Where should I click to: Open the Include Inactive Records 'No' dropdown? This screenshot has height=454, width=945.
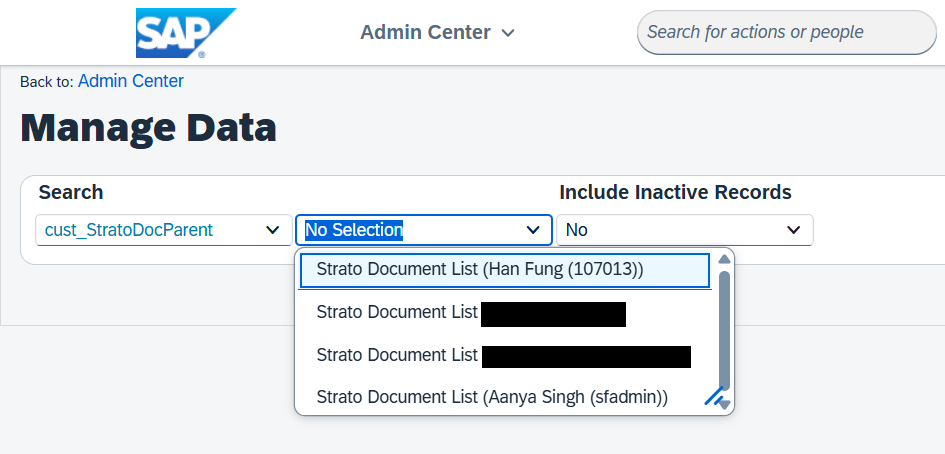coord(684,230)
